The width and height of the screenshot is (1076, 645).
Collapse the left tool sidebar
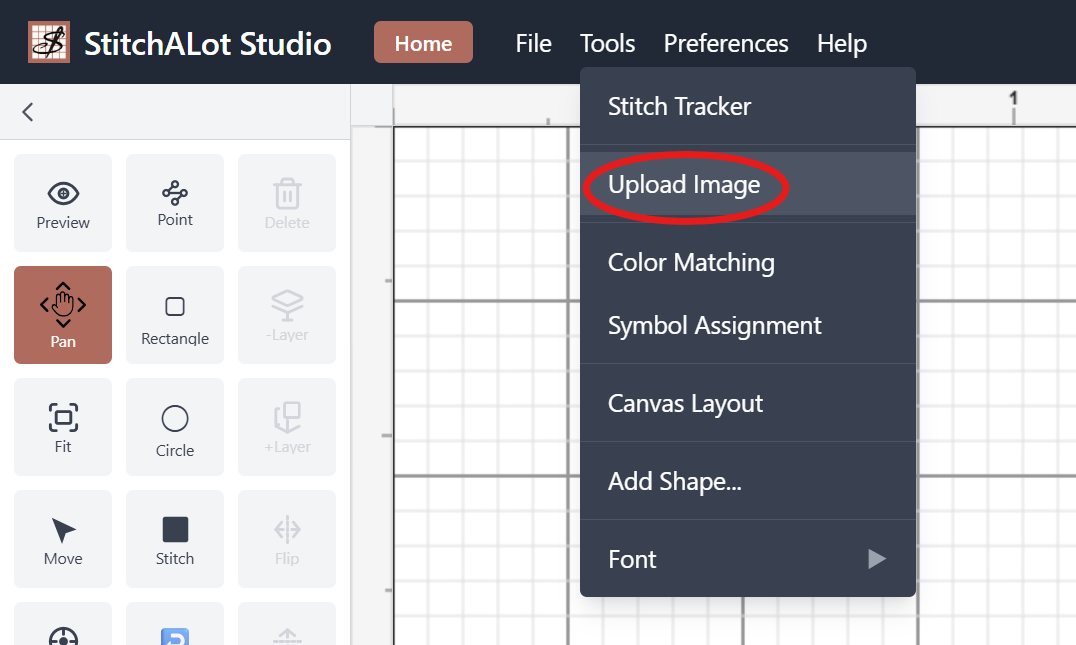coord(28,112)
